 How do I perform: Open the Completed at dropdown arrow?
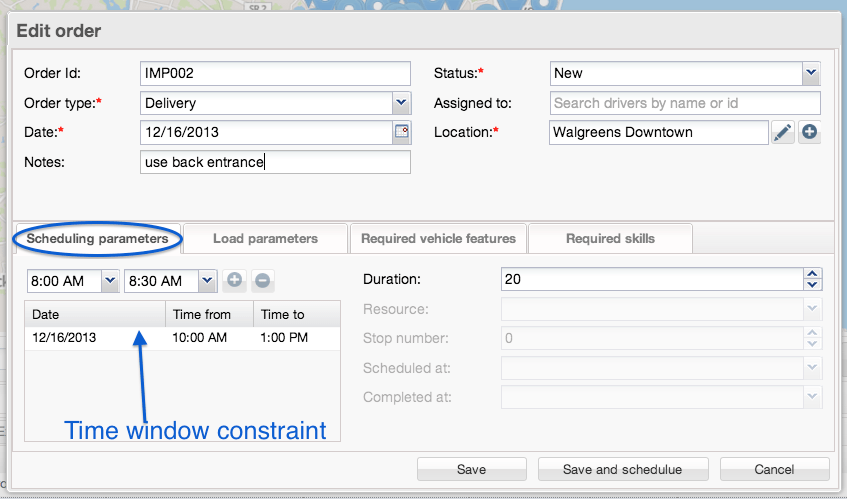point(812,397)
